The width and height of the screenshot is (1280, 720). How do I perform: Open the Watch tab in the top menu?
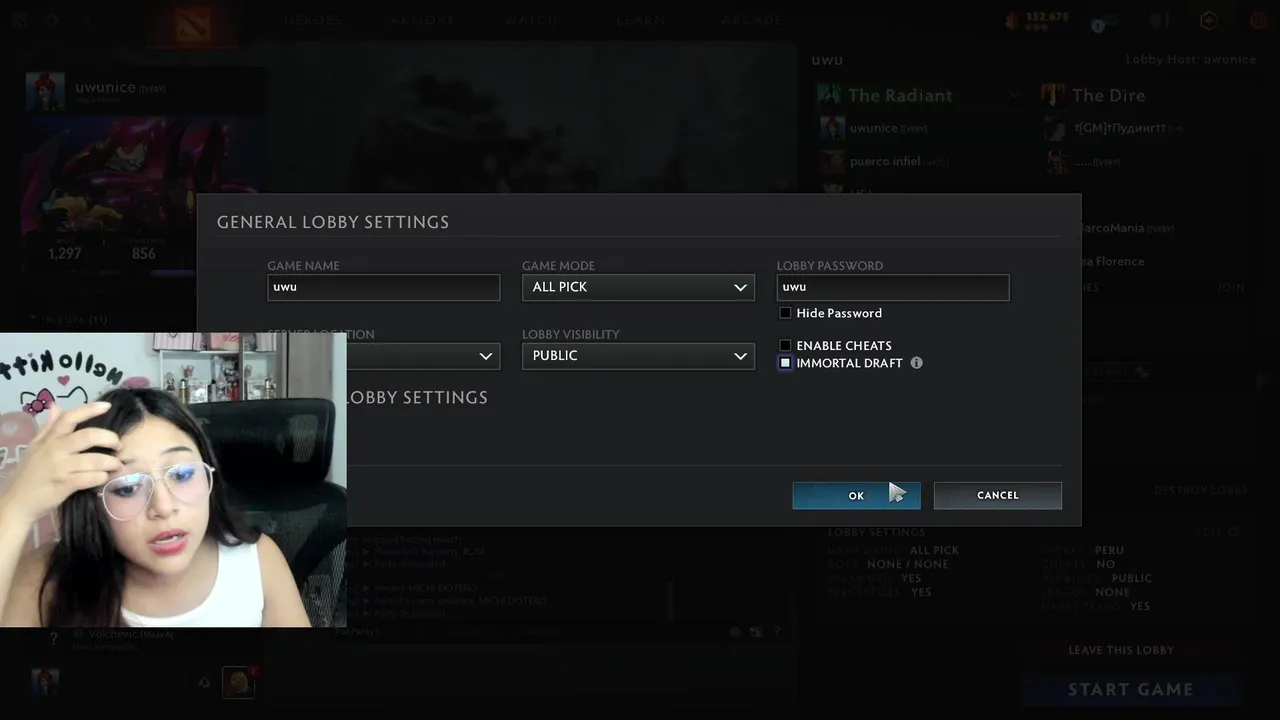tap(531, 20)
